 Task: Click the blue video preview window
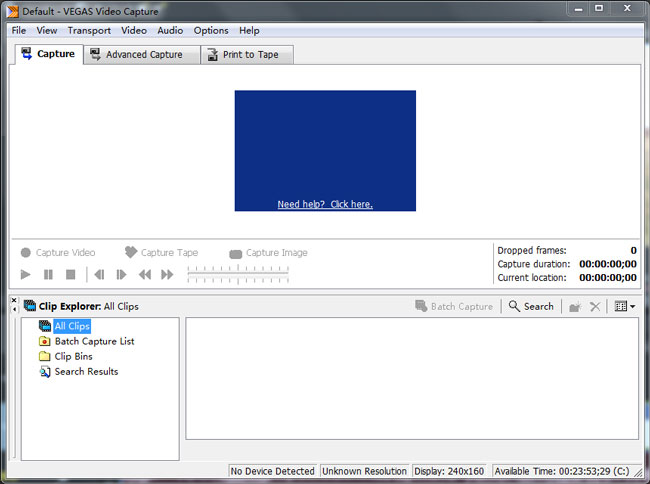325,151
